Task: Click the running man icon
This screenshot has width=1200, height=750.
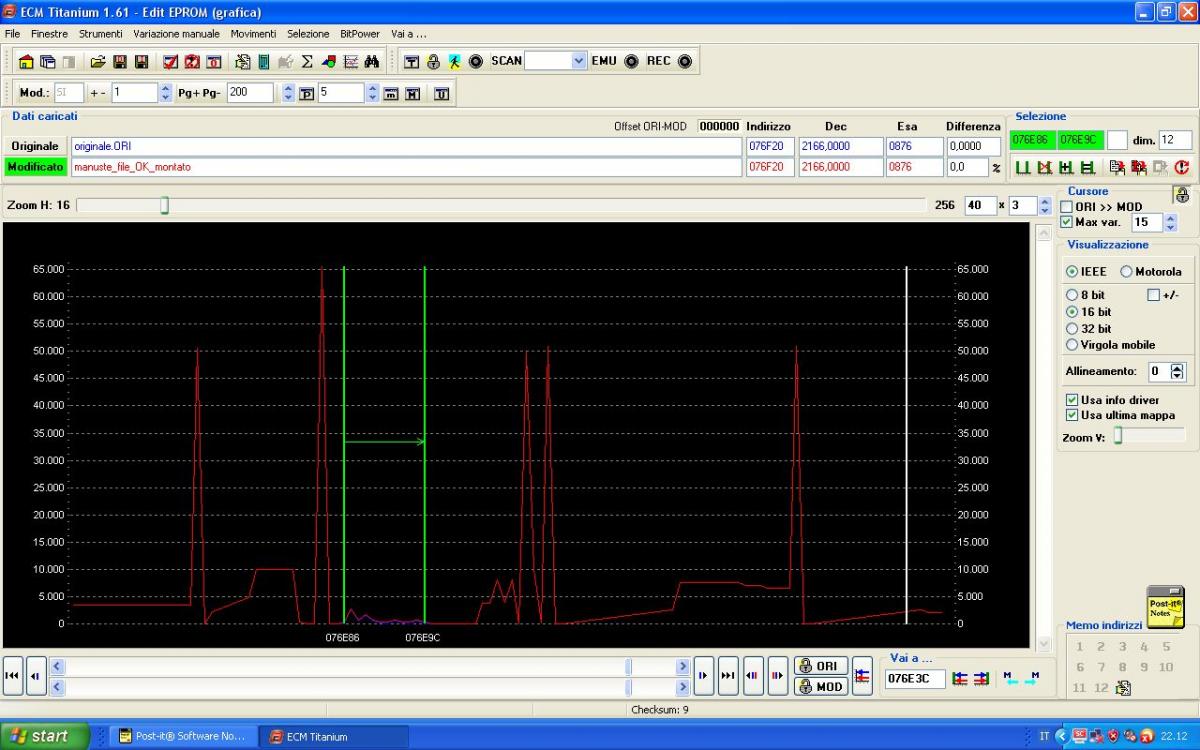Action: 454,61
